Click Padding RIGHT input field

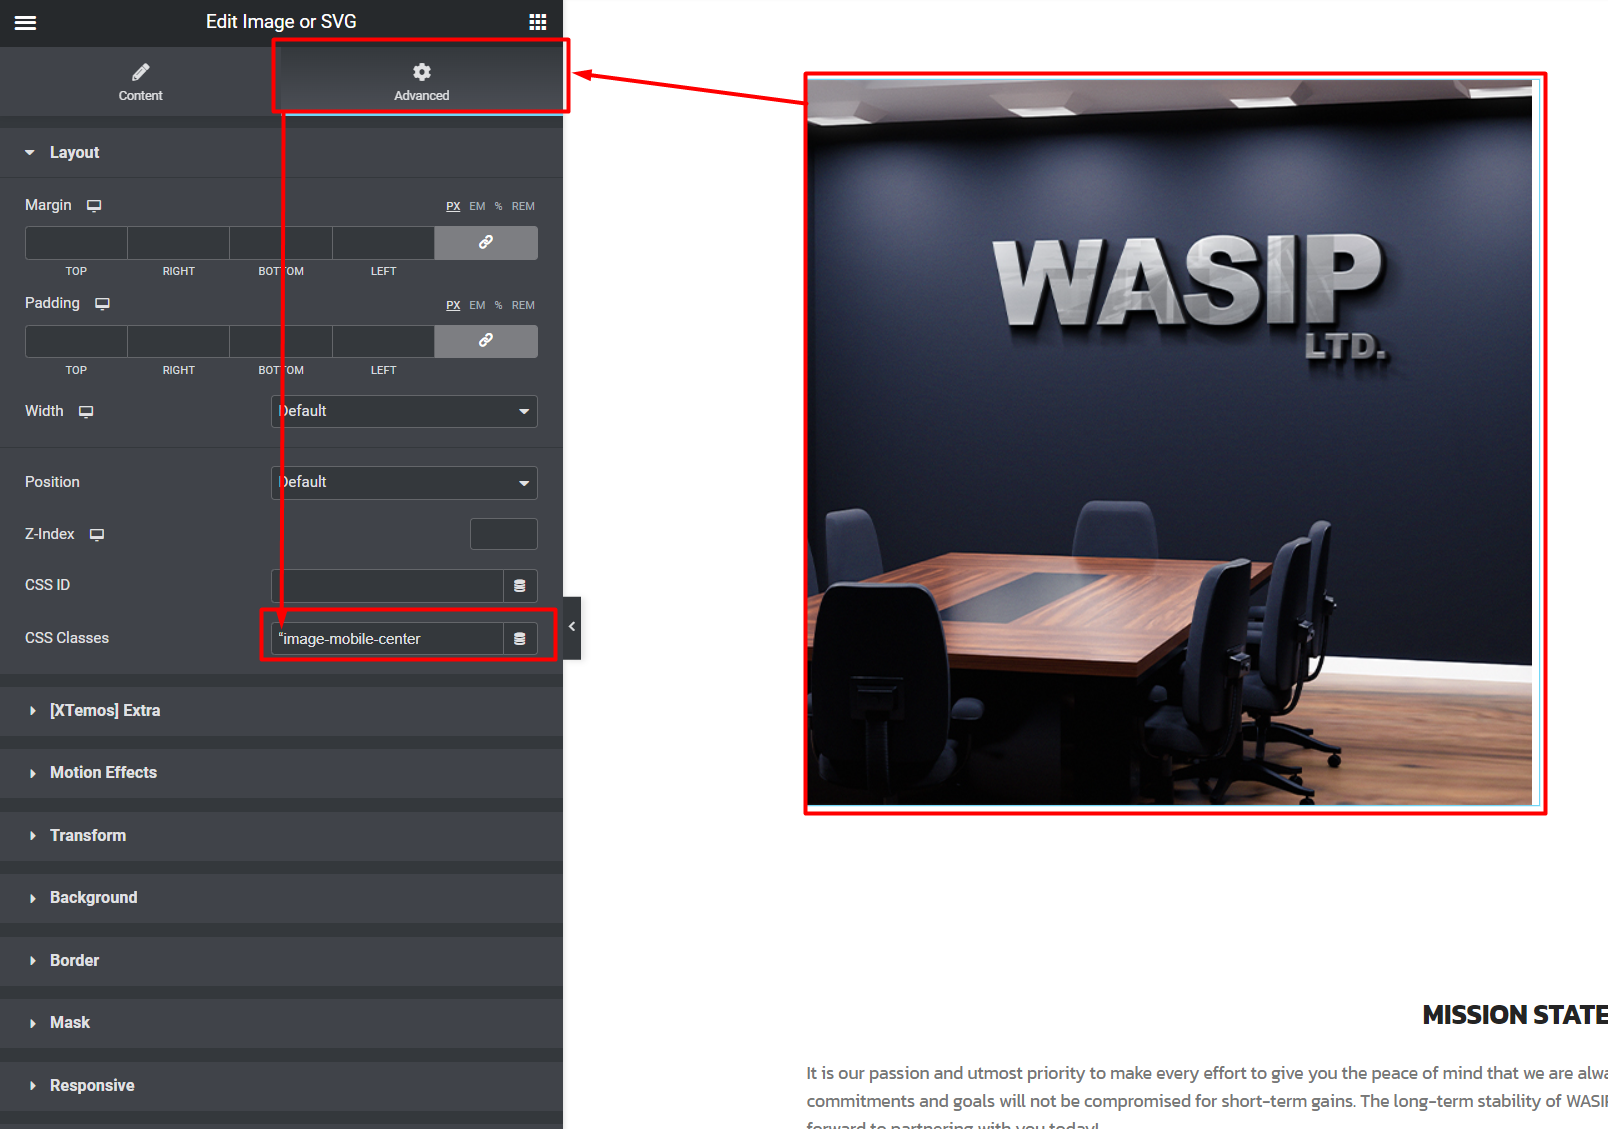point(178,341)
